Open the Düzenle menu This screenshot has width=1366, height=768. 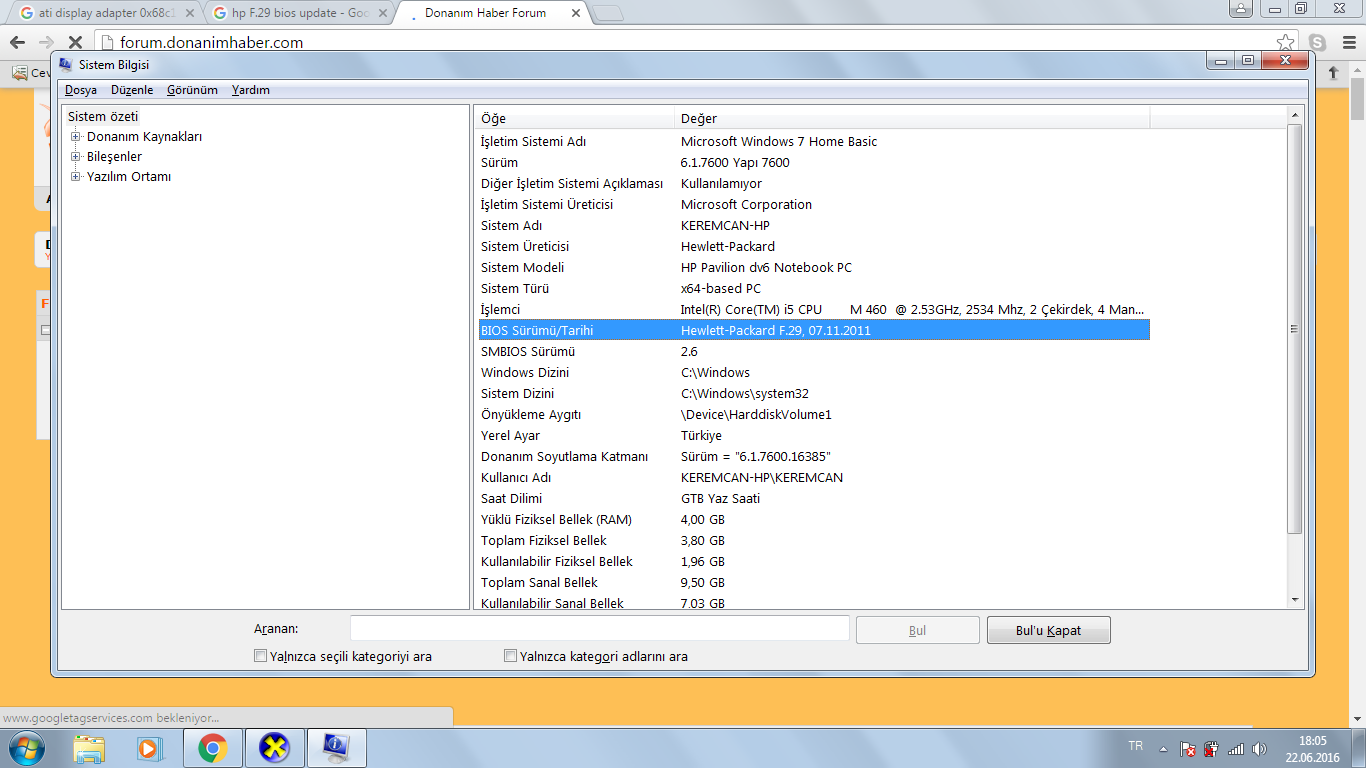point(132,90)
